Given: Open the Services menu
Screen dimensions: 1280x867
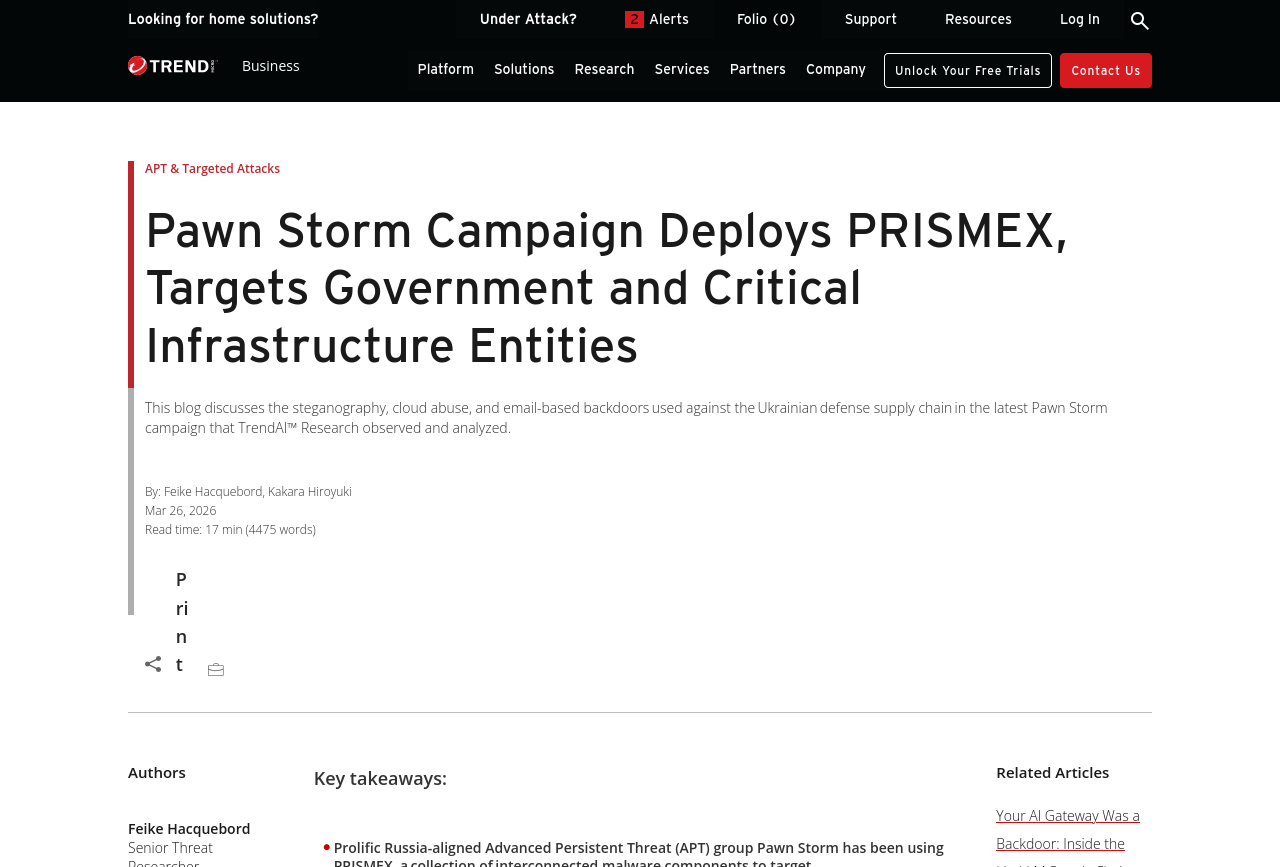Looking at the screenshot, I should point(682,69).
